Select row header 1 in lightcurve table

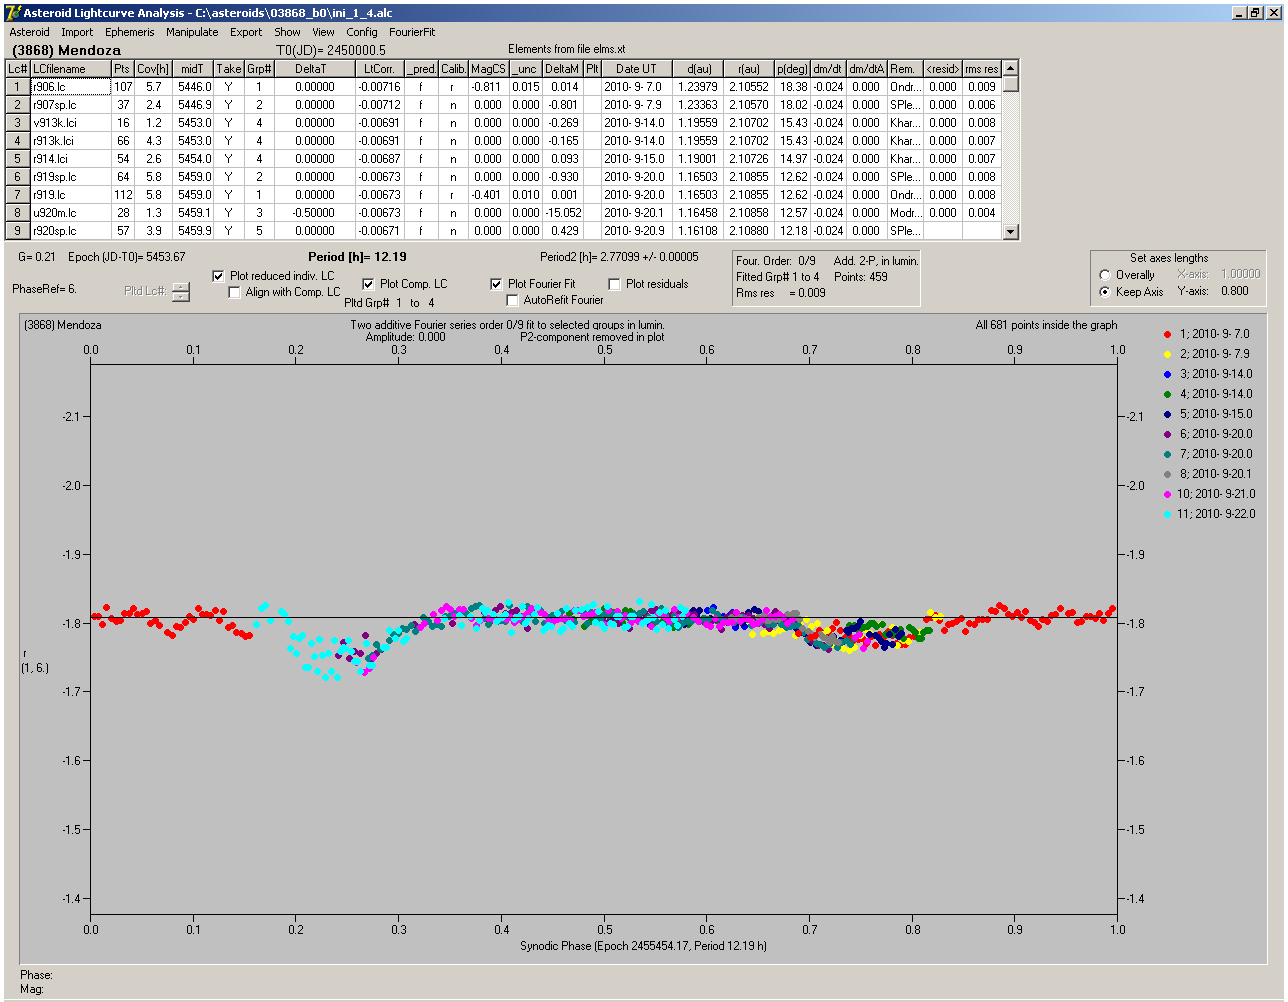tap(17, 87)
